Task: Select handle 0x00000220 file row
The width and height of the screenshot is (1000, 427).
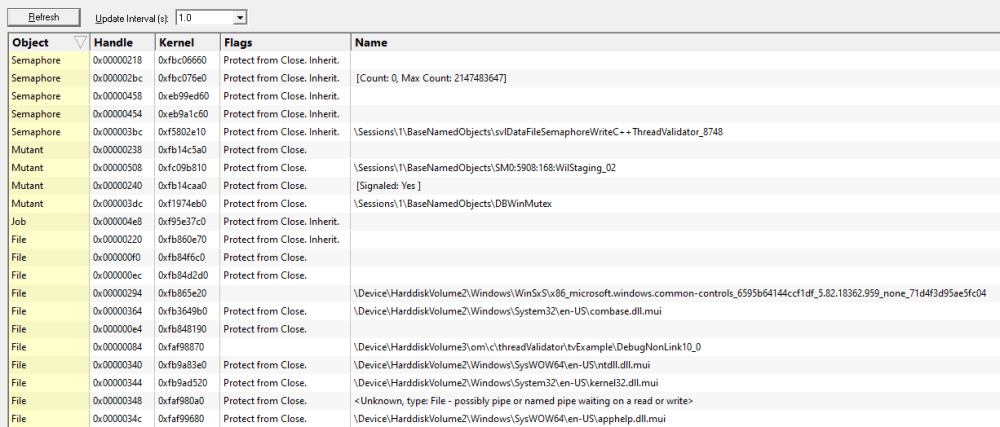Action: click(x=504, y=240)
